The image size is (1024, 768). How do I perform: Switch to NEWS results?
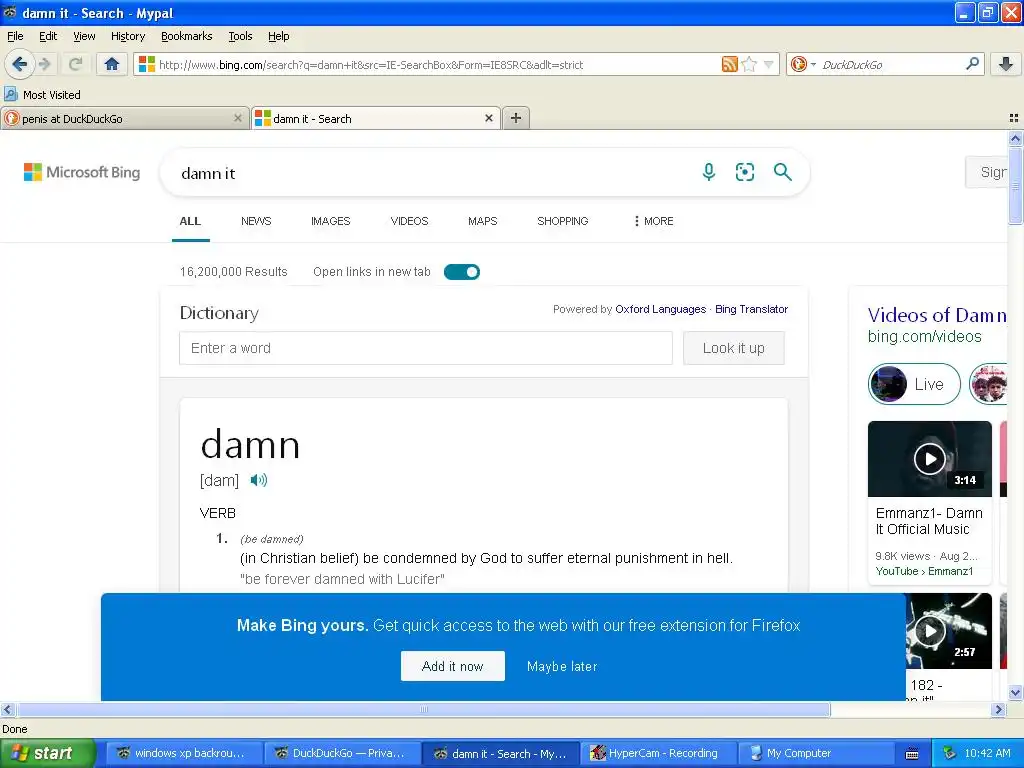click(x=256, y=221)
